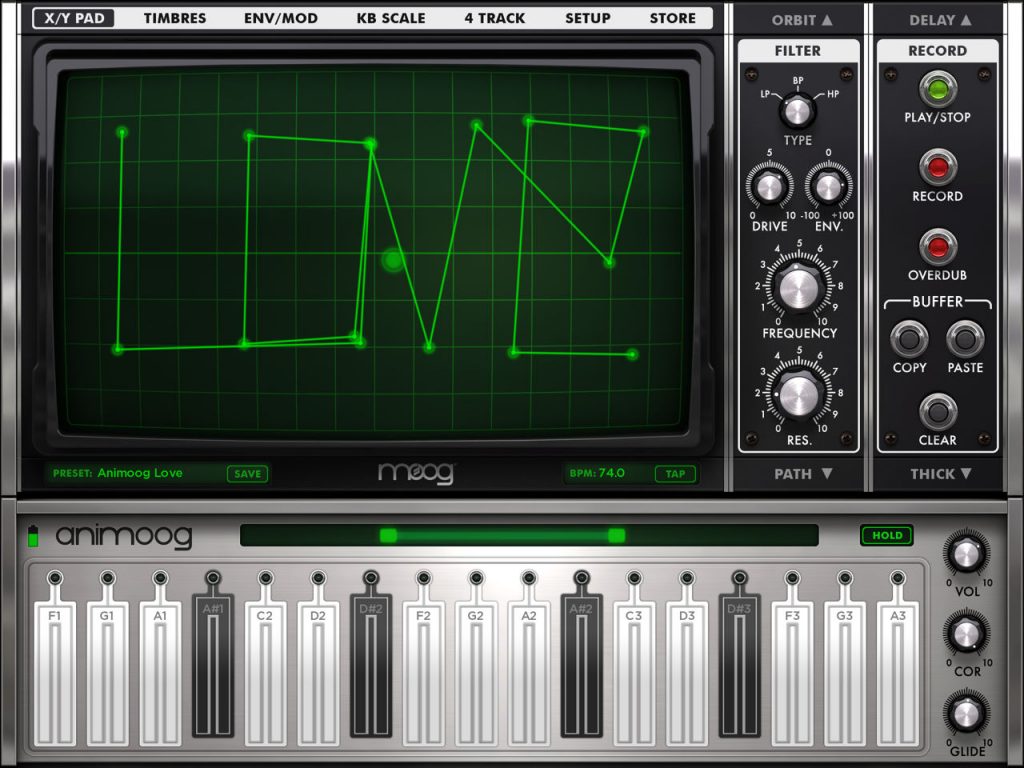This screenshot has width=1024, height=768.
Task: Play the A3 key
Action: pos(898,673)
